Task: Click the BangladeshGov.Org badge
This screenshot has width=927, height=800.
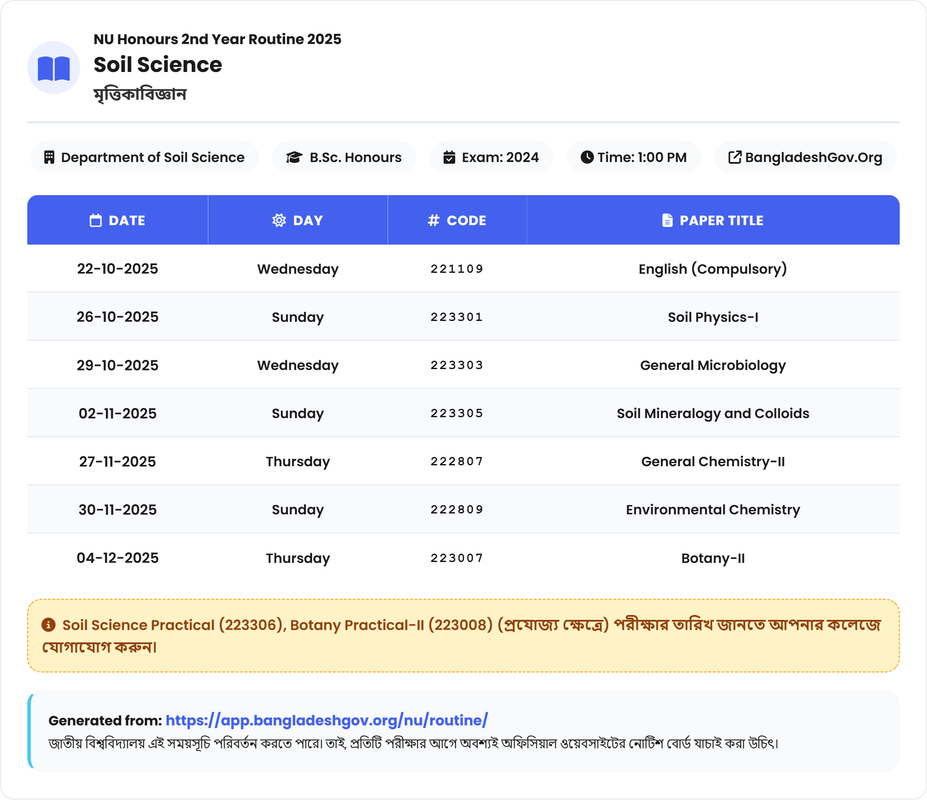Action: (x=805, y=157)
